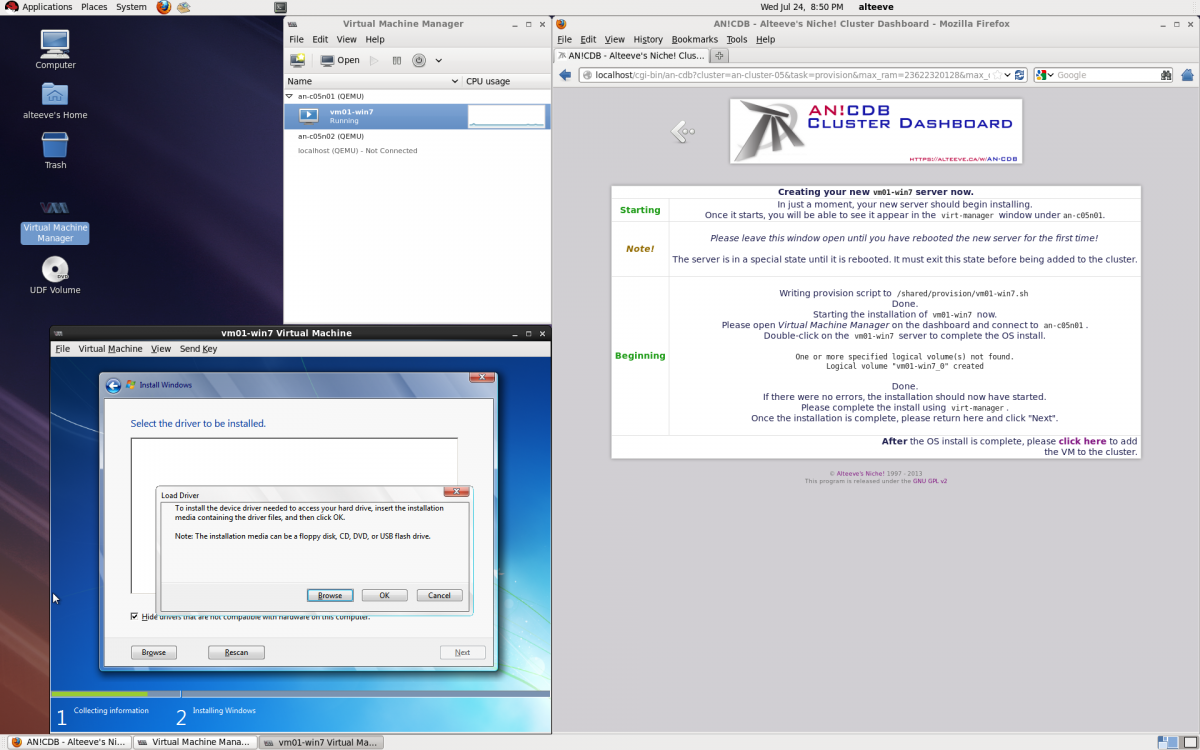Open the search engine selector dropdown
This screenshot has height=750, width=1200.
pyautogui.click(x=1045, y=75)
